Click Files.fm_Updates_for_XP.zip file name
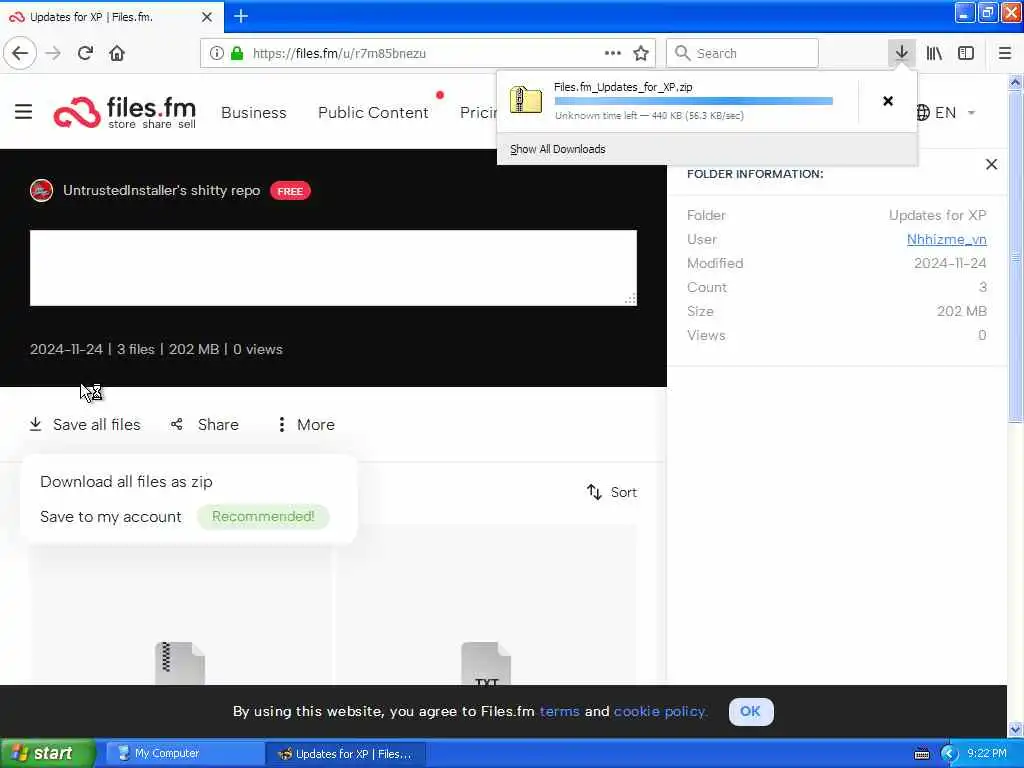This screenshot has height=768, width=1024. click(623, 87)
